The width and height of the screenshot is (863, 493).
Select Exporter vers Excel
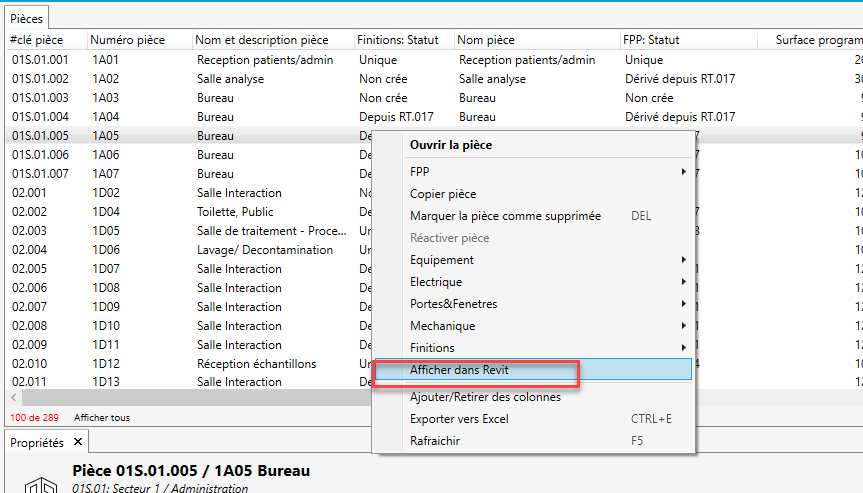pyautogui.click(x=459, y=419)
